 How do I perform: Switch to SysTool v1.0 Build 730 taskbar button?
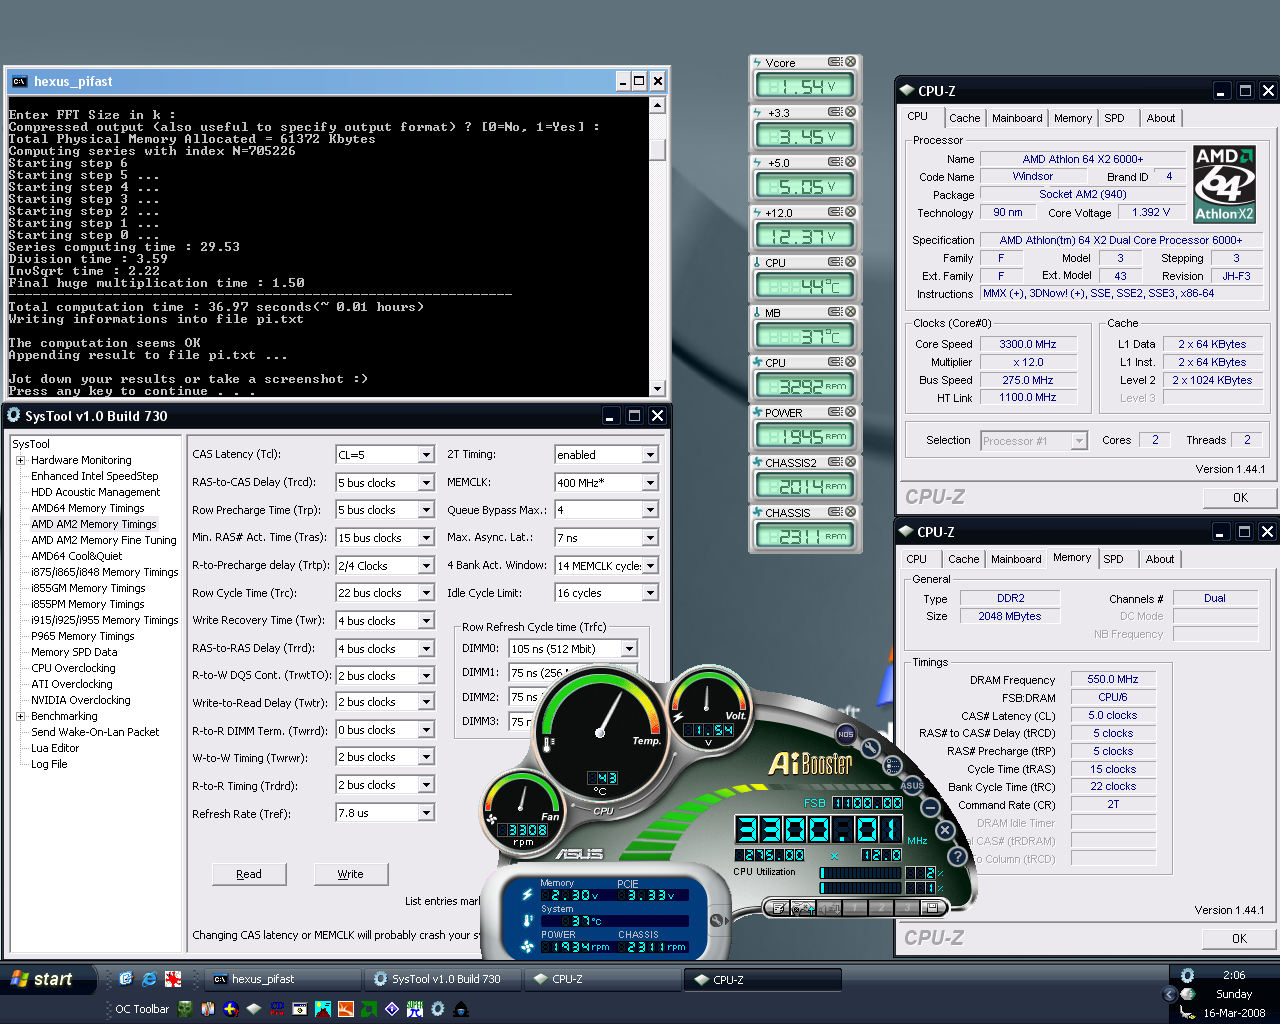coord(444,979)
